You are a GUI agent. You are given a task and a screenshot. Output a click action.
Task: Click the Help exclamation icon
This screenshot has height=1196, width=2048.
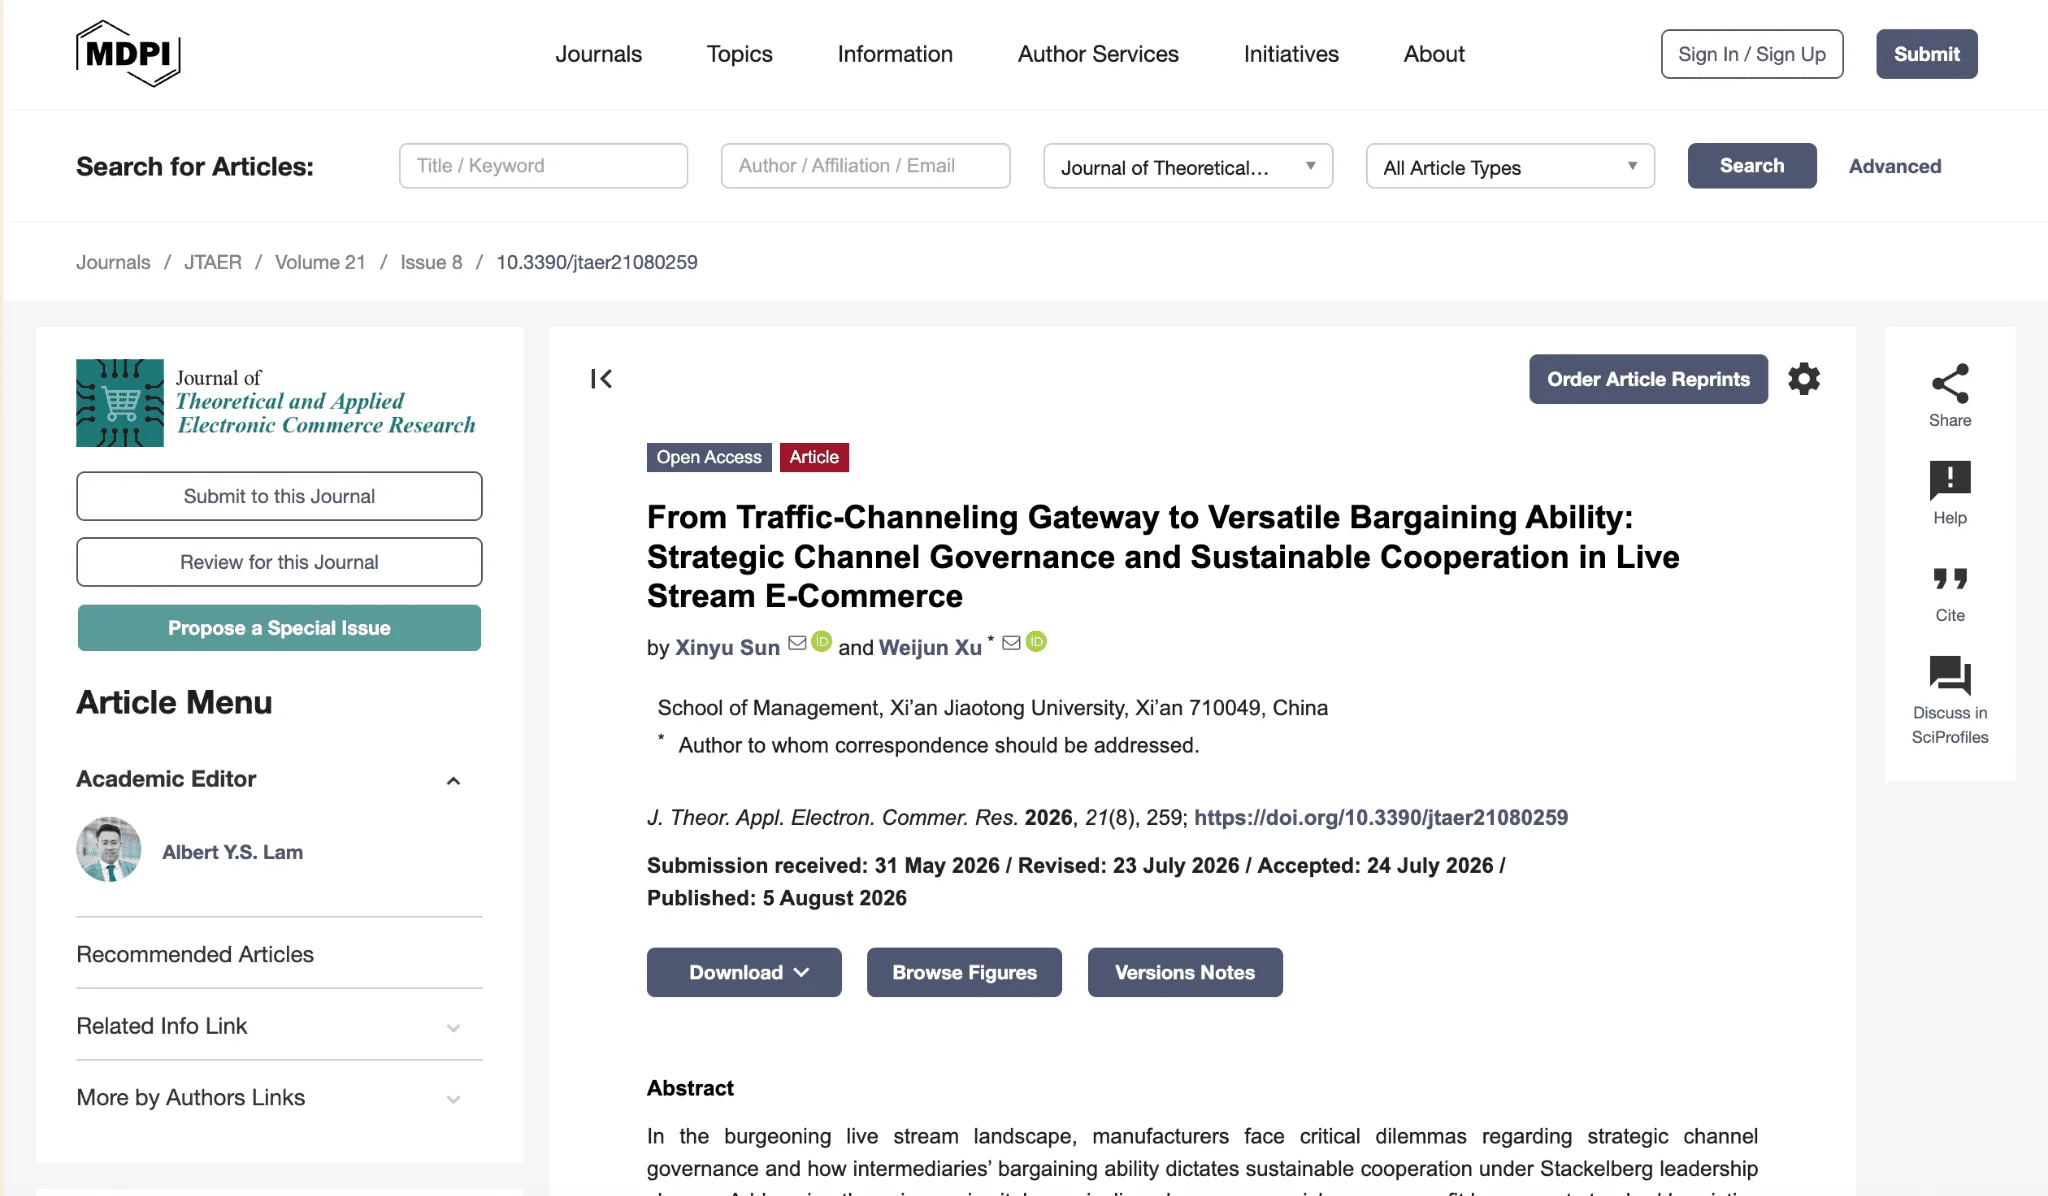pyautogui.click(x=1949, y=481)
